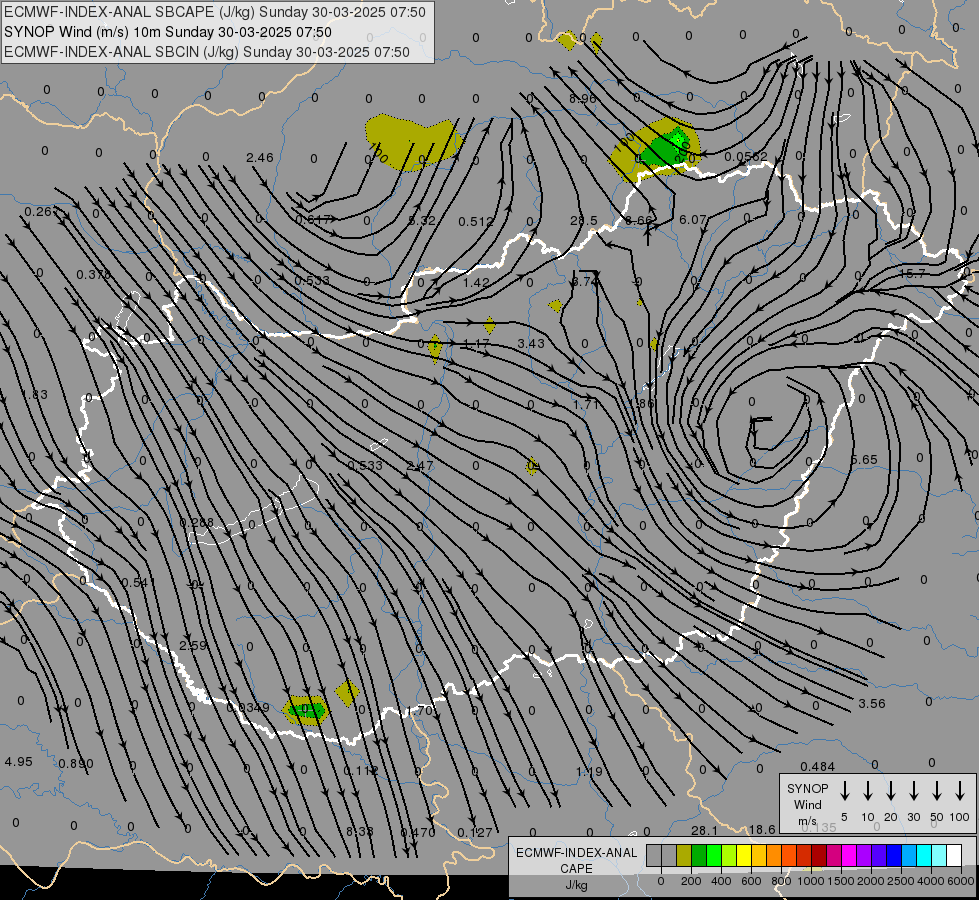The height and width of the screenshot is (900, 979).
Task: Click the 1.19 value on the map
Action: pos(589,771)
